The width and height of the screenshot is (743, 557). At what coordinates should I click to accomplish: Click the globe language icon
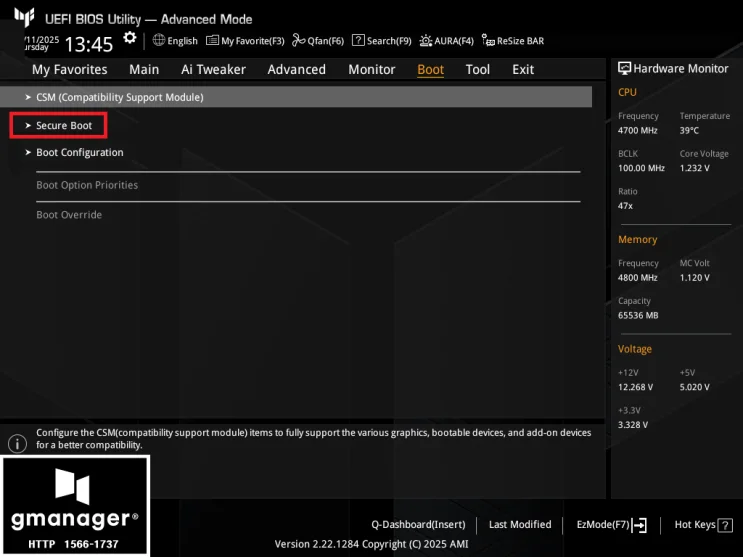coord(158,40)
